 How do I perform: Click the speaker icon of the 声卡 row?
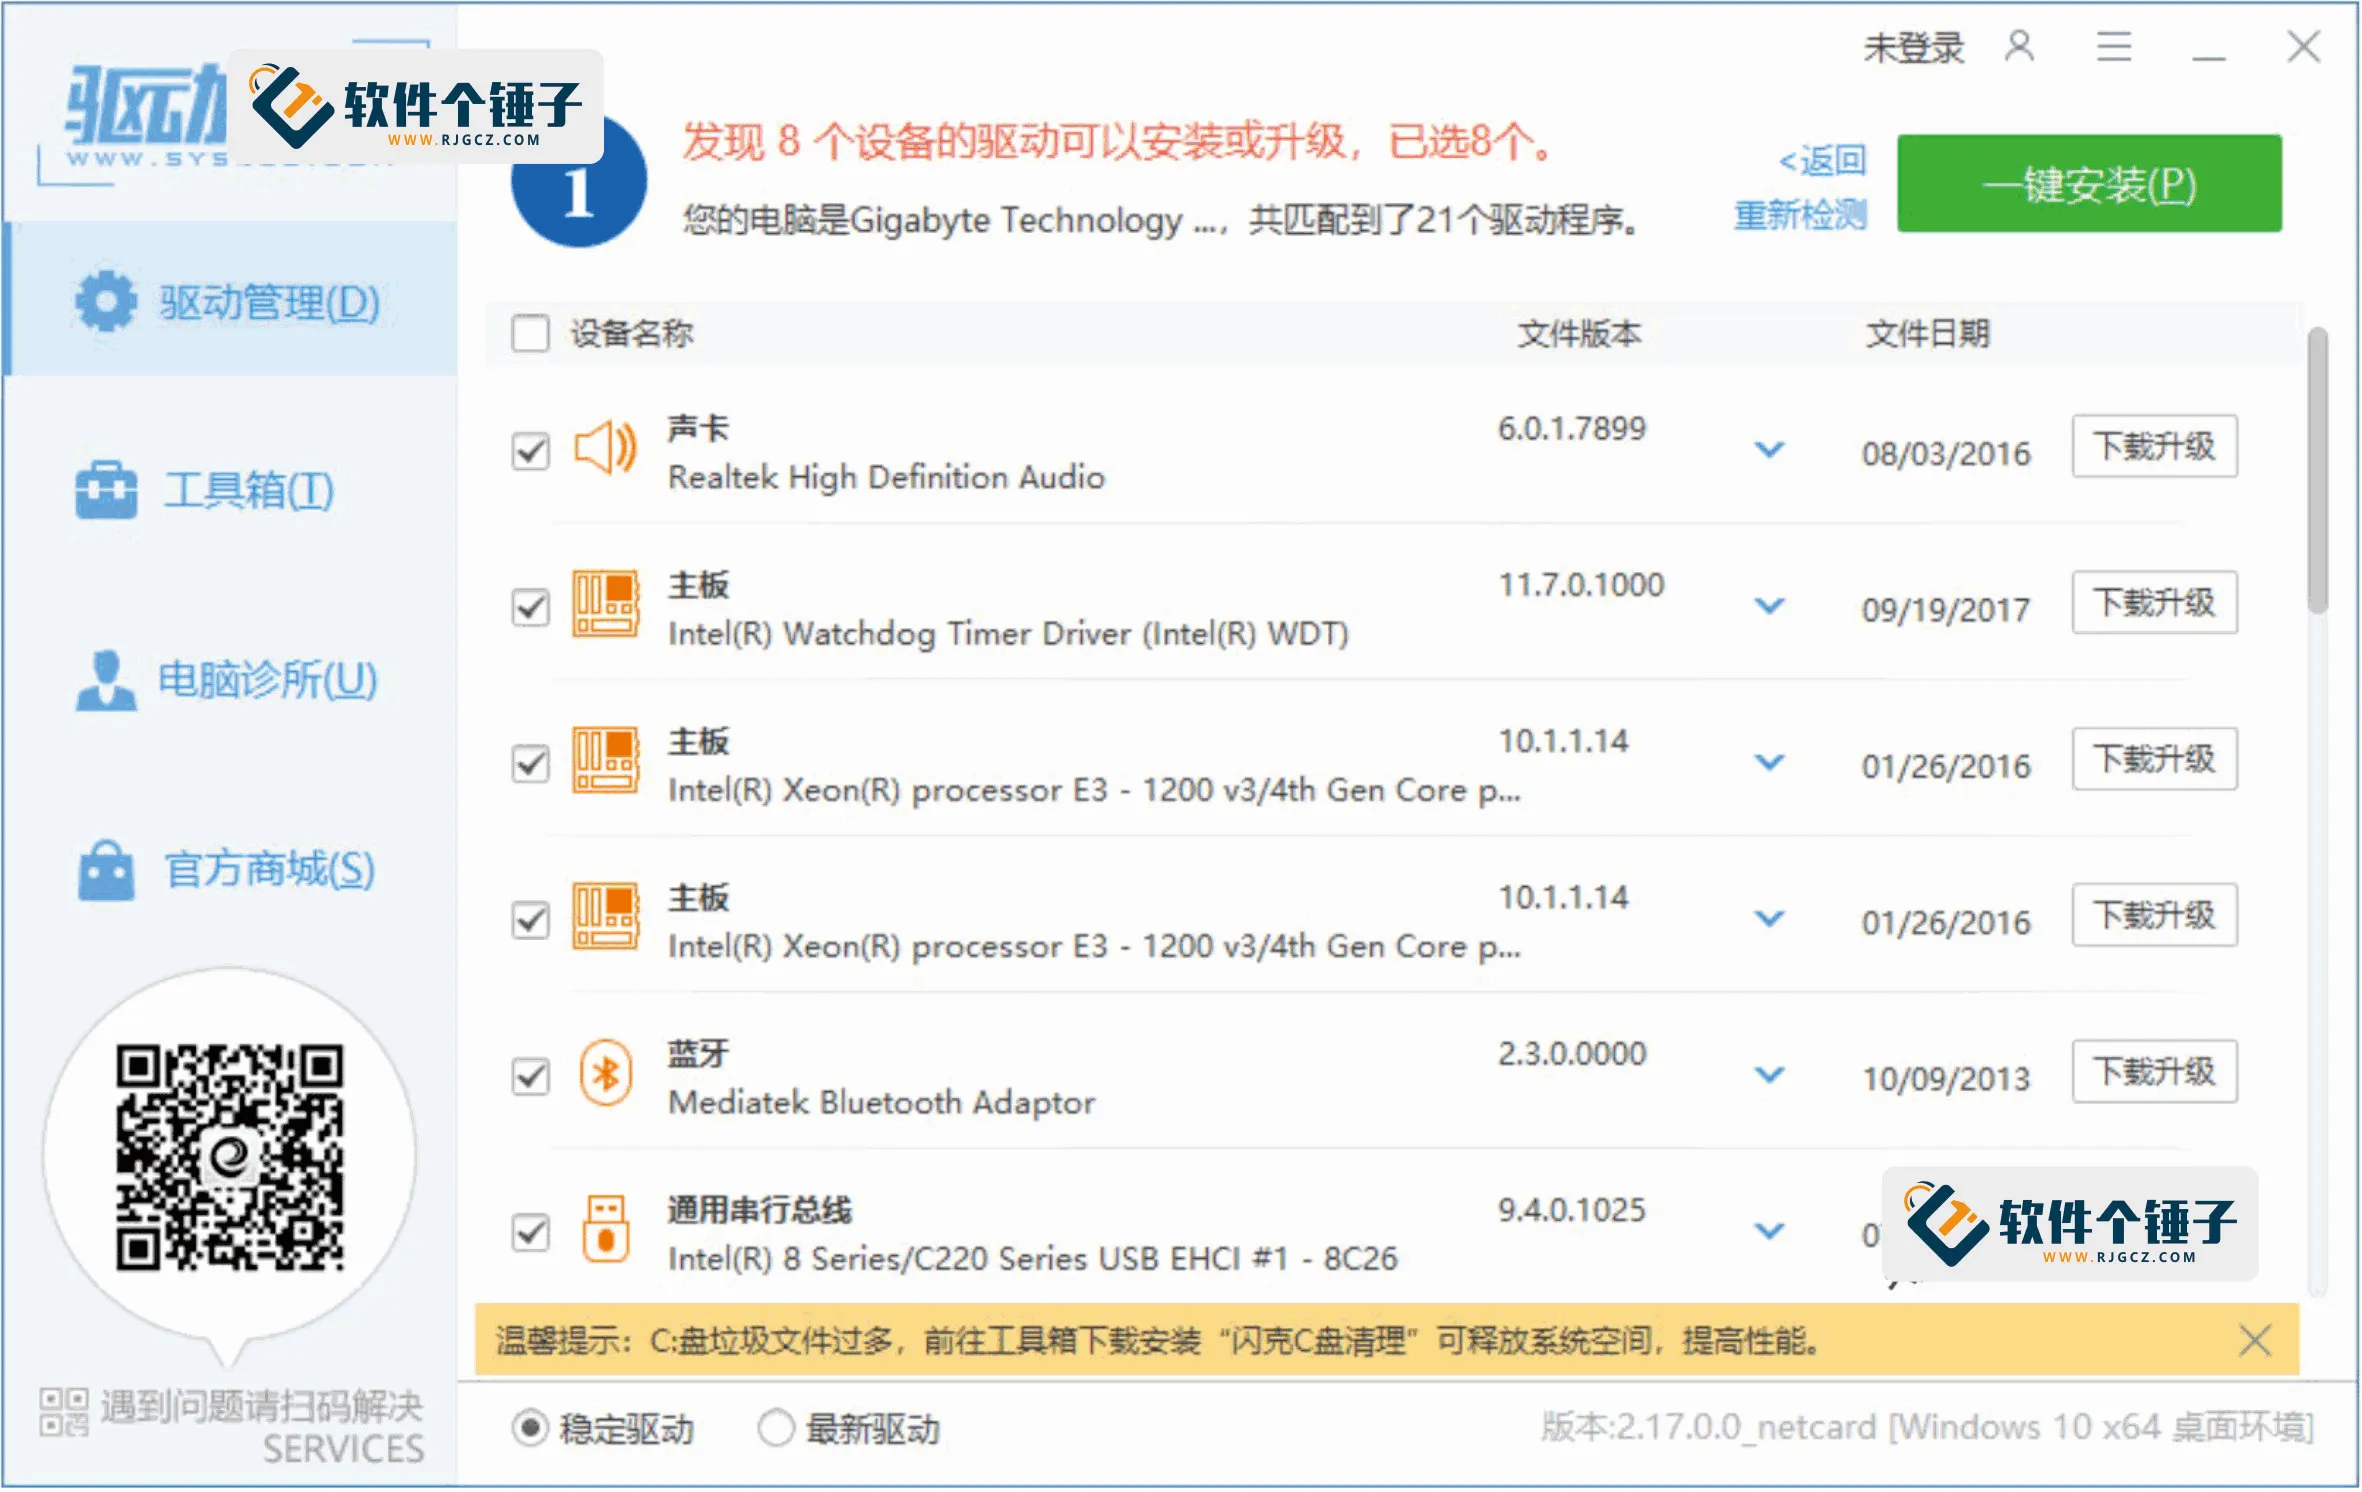tap(605, 448)
